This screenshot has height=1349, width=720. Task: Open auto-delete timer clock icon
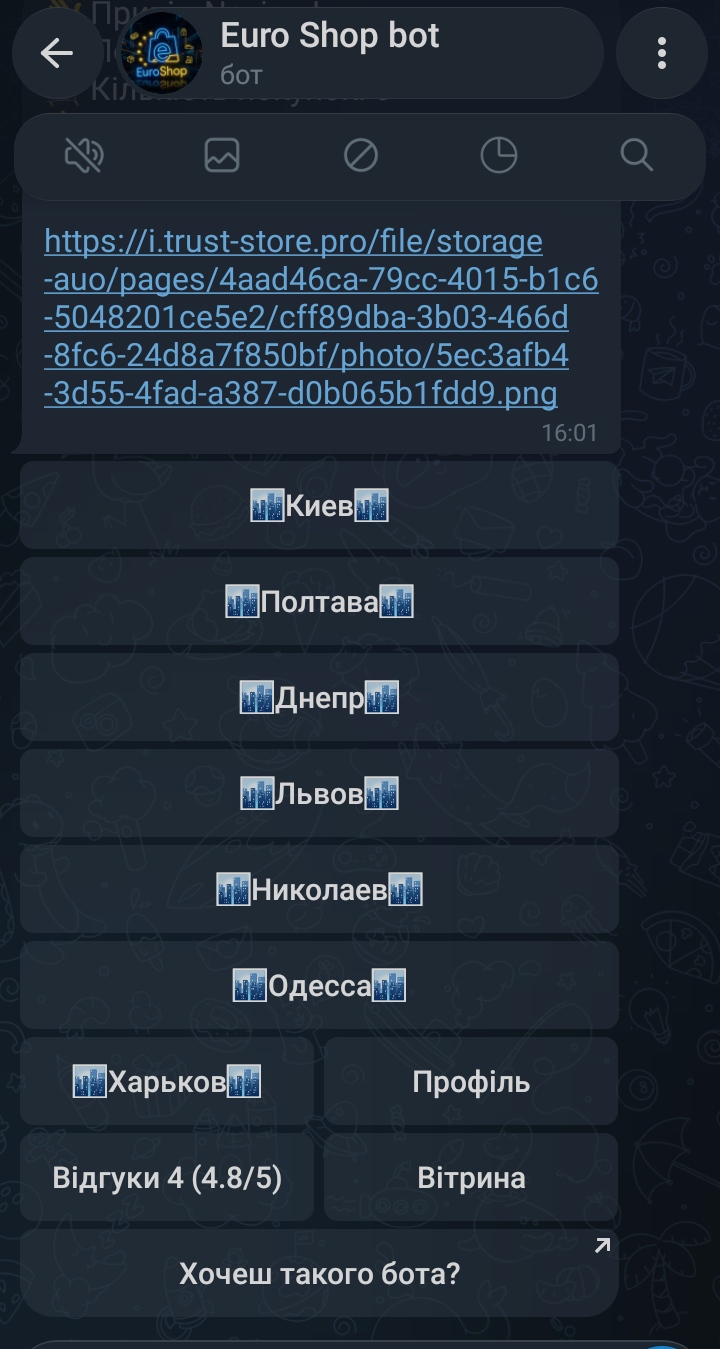coord(498,155)
